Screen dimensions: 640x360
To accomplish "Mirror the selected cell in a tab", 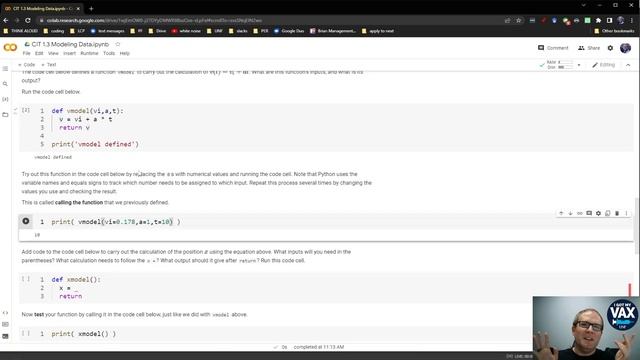I will 608,213.
